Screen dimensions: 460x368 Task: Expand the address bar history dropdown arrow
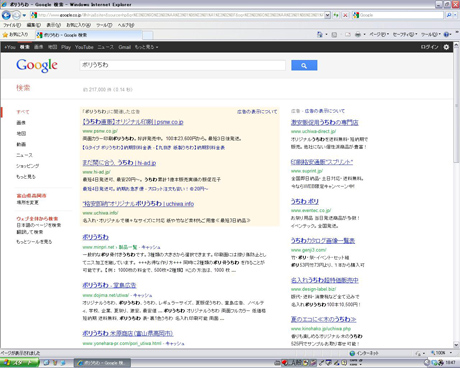328,15
